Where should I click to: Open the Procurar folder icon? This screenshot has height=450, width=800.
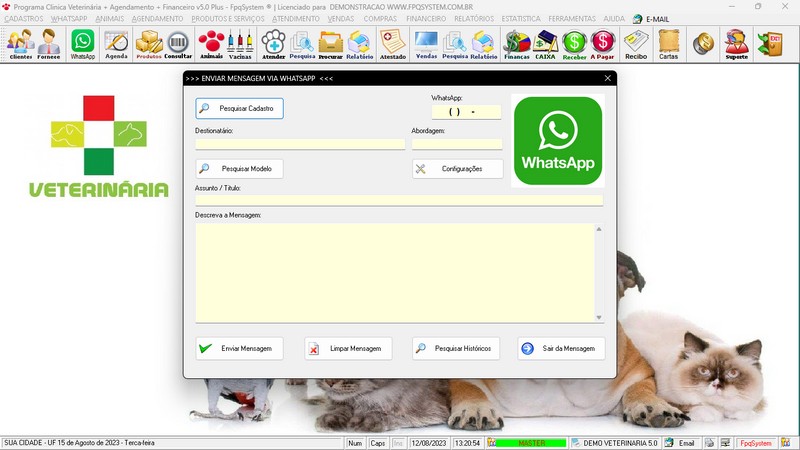click(x=331, y=44)
